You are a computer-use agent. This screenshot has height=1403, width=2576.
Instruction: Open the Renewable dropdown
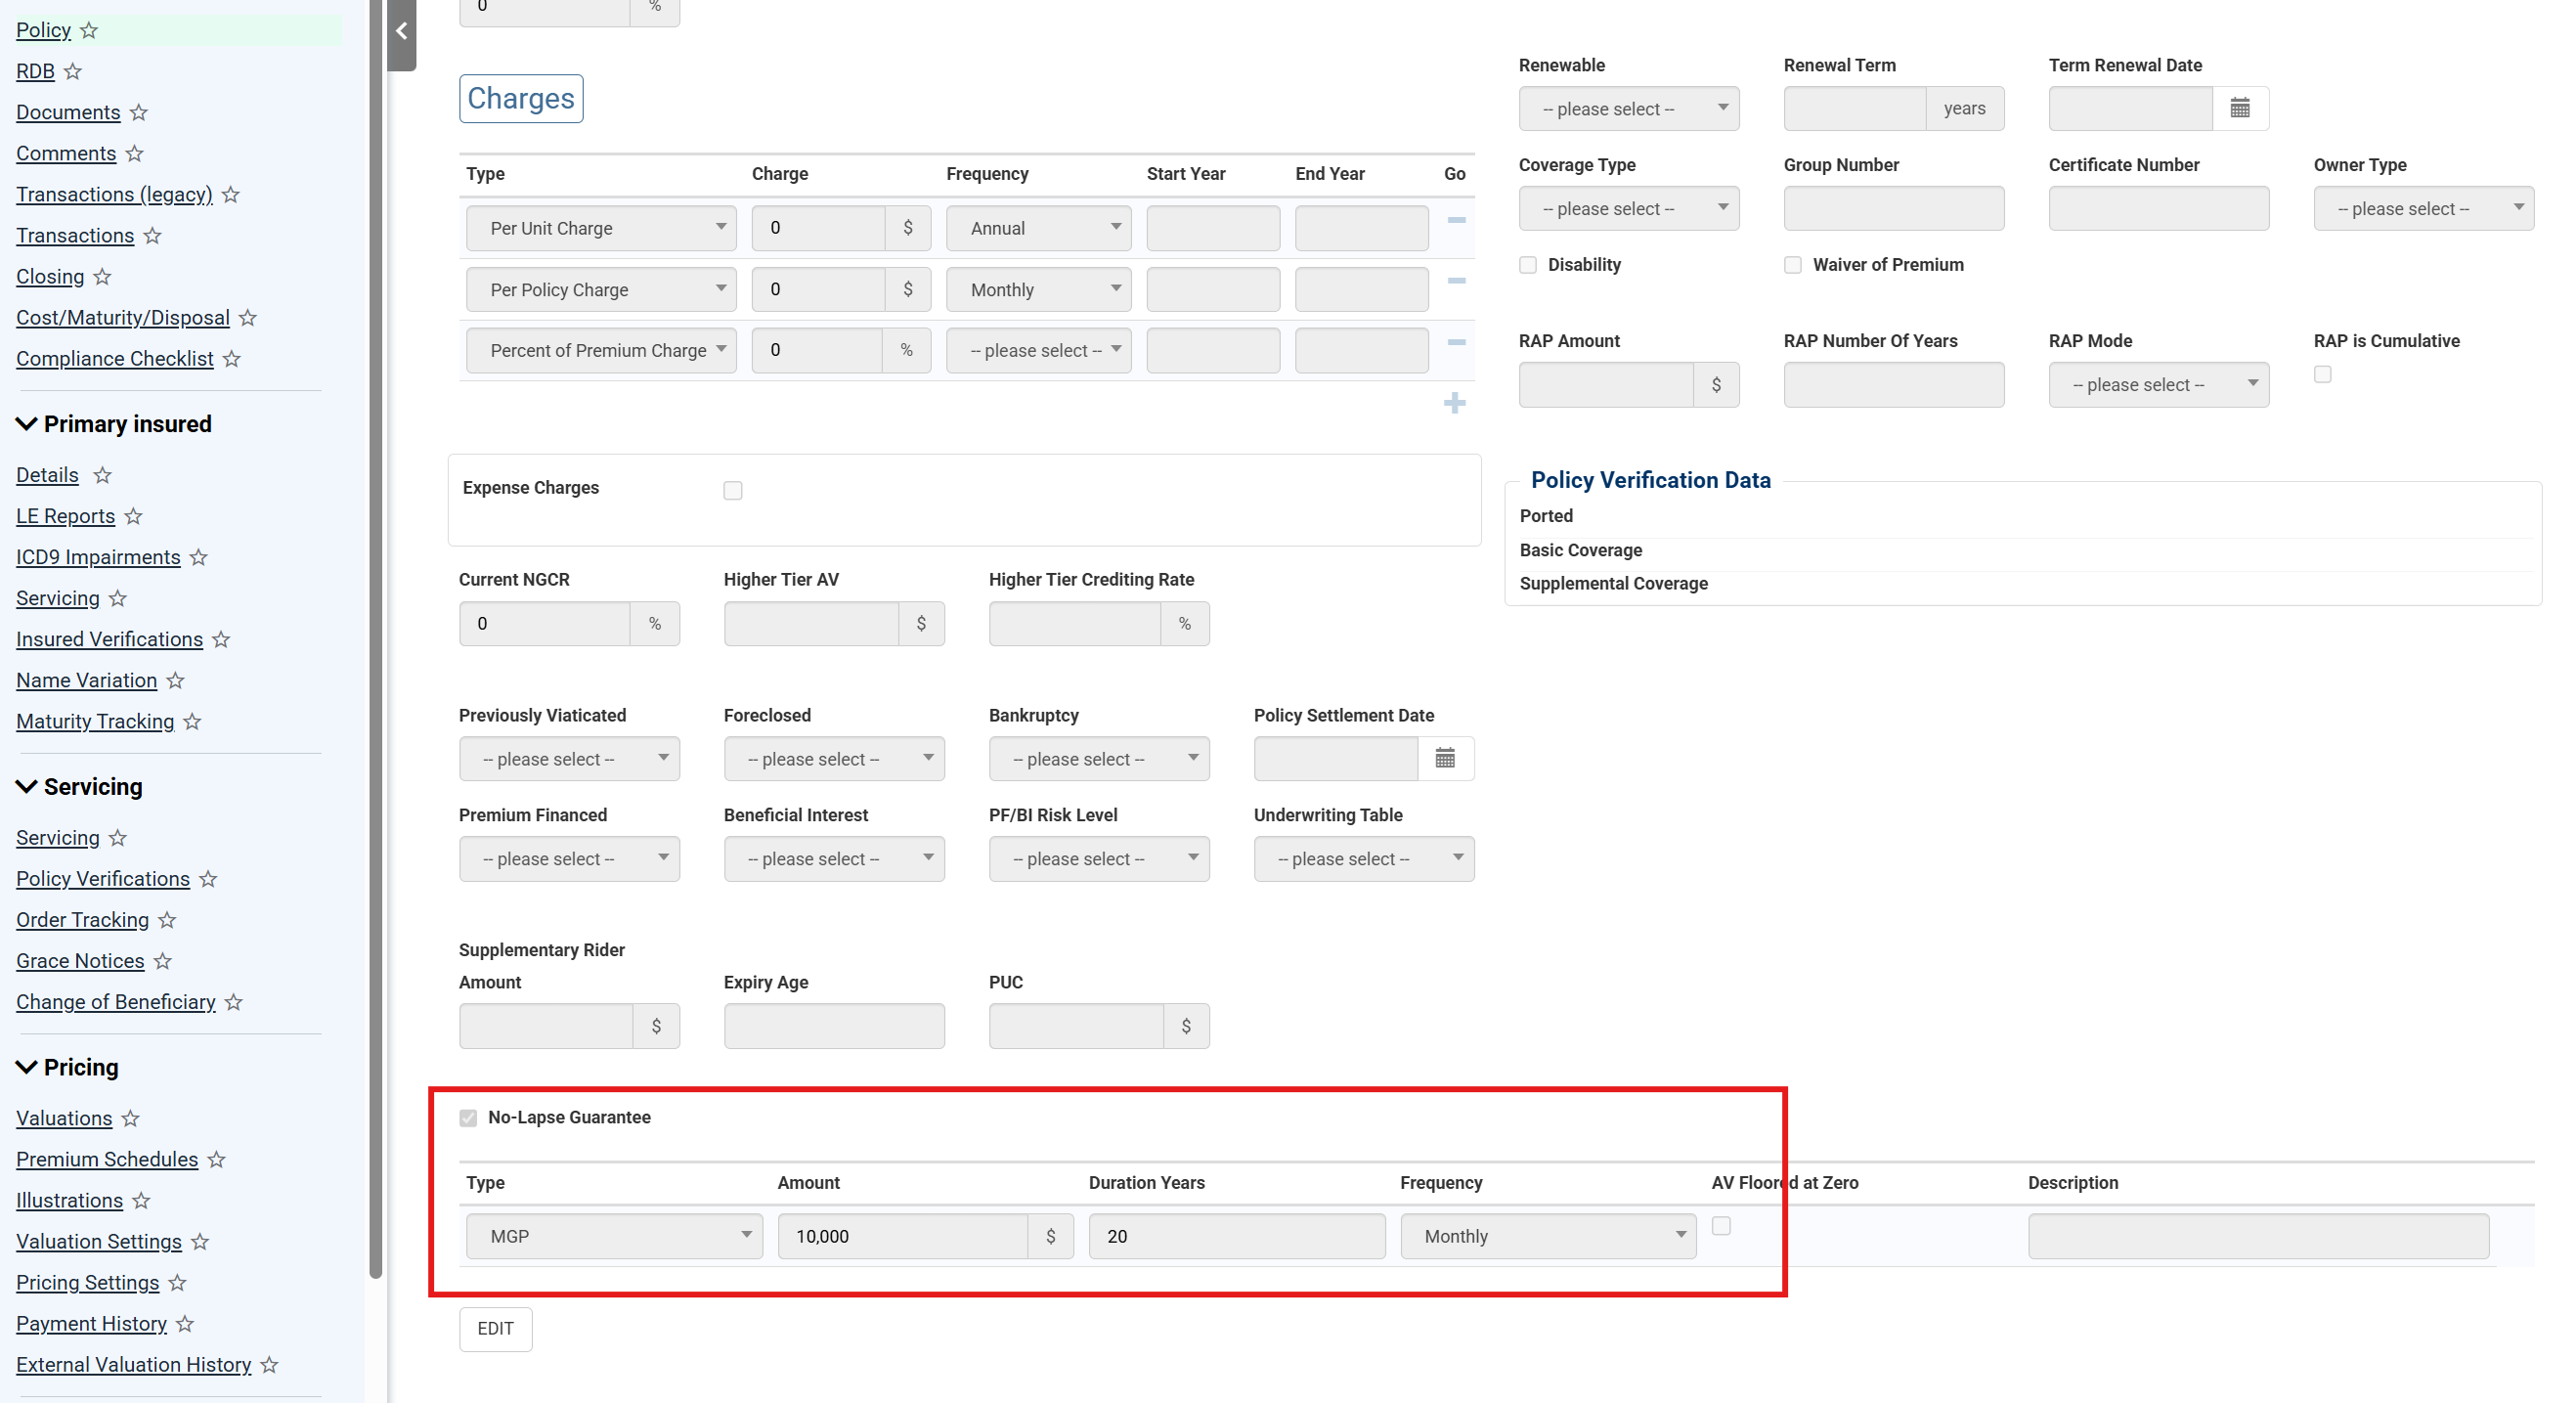pyautogui.click(x=1628, y=108)
